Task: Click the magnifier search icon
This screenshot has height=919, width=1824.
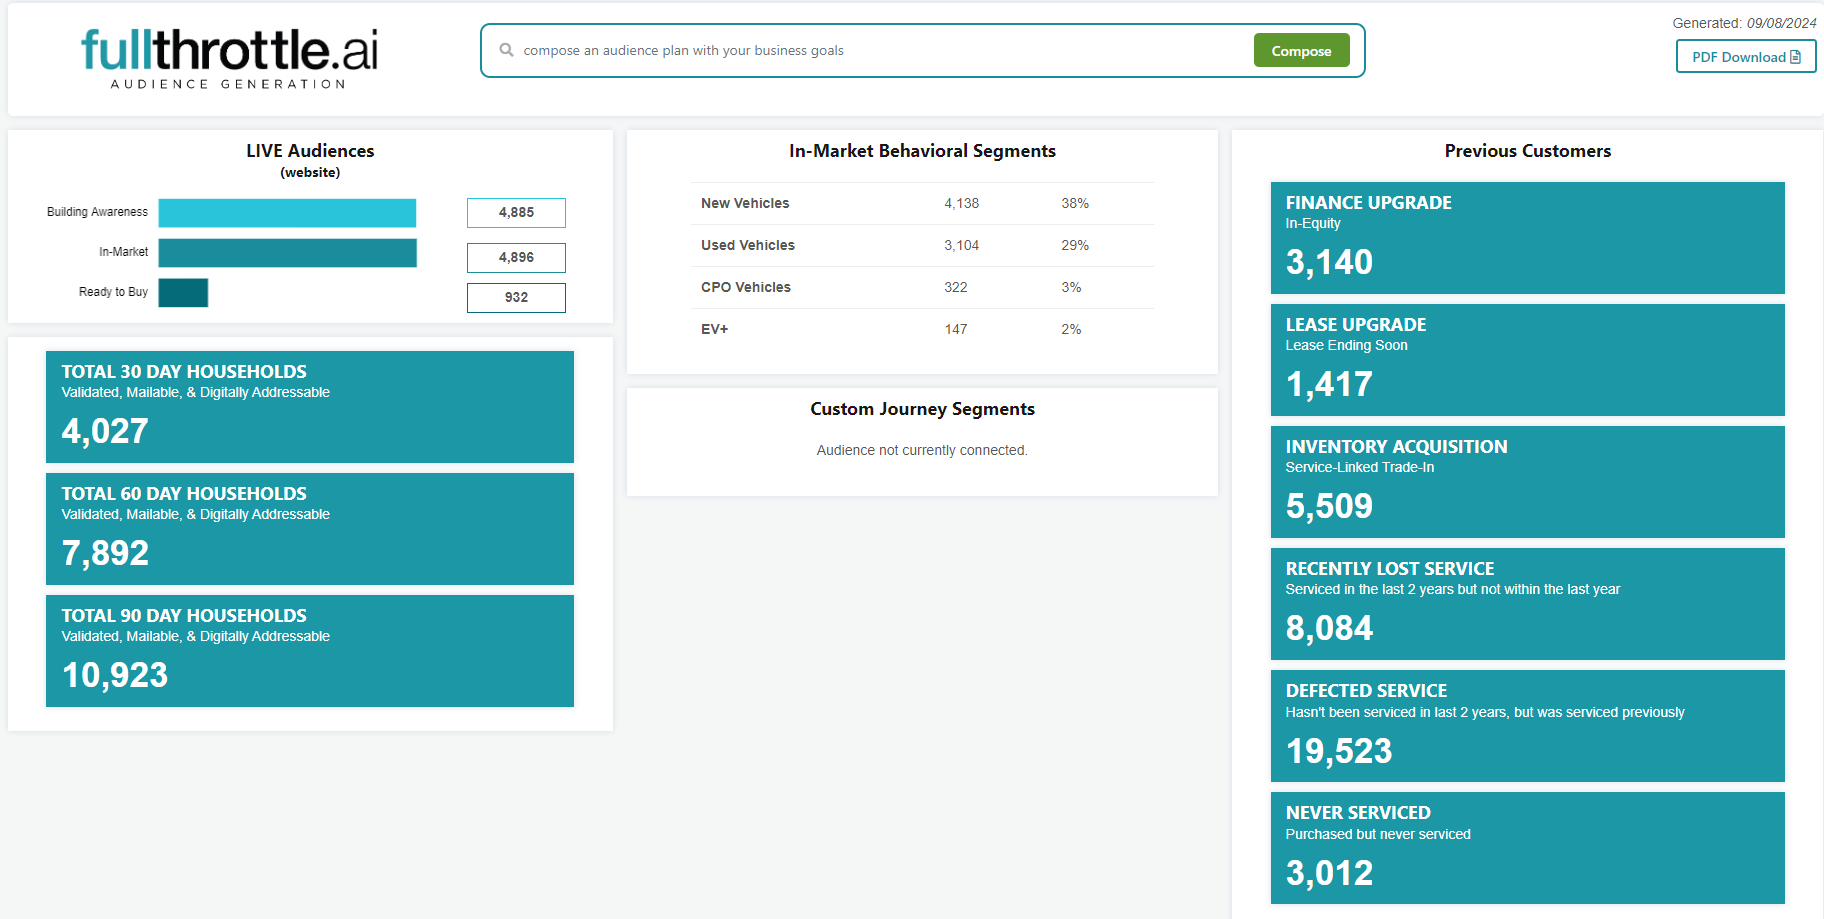Action: (x=506, y=50)
